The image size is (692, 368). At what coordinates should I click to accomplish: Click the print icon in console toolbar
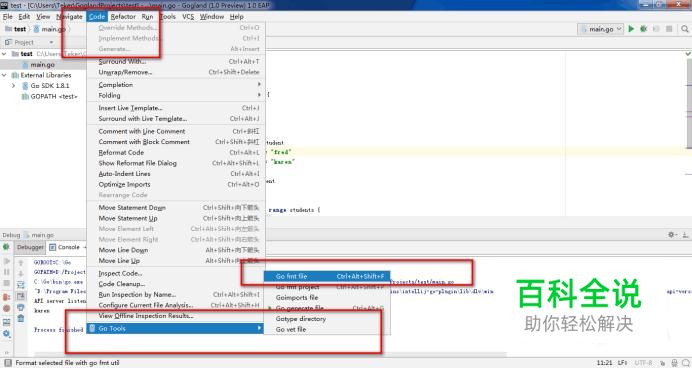[x=21, y=308]
